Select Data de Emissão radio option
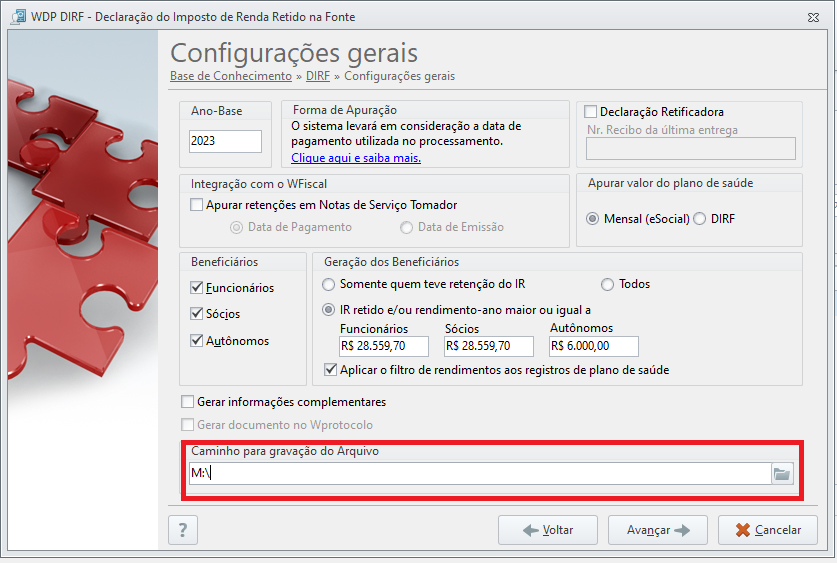The height and width of the screenshot is (563, 837). pyautogui.click(x=407, y=227)
